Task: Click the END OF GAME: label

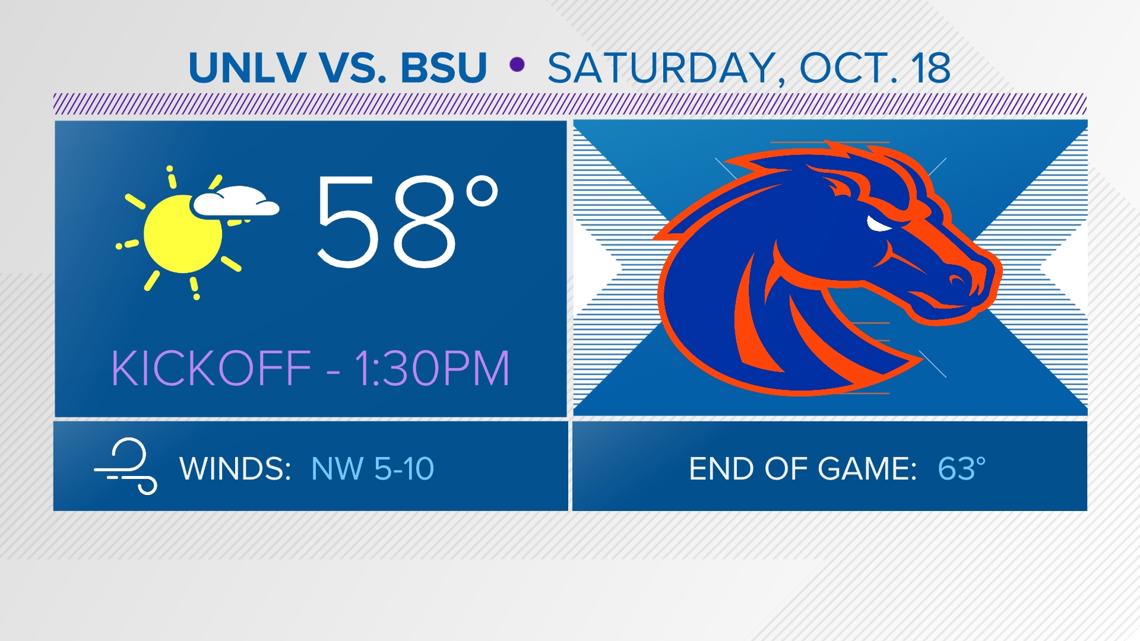Action: [x=802, y=468]
